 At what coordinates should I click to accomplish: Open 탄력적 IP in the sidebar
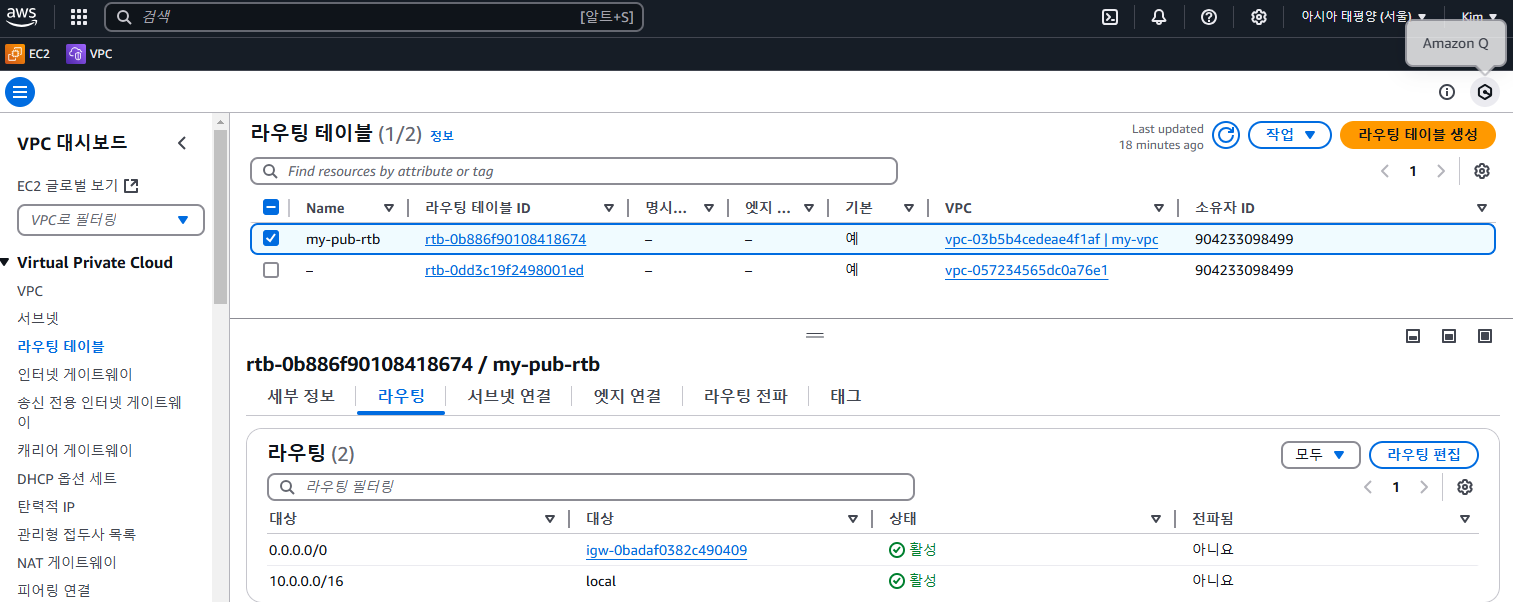click(46, 506)
